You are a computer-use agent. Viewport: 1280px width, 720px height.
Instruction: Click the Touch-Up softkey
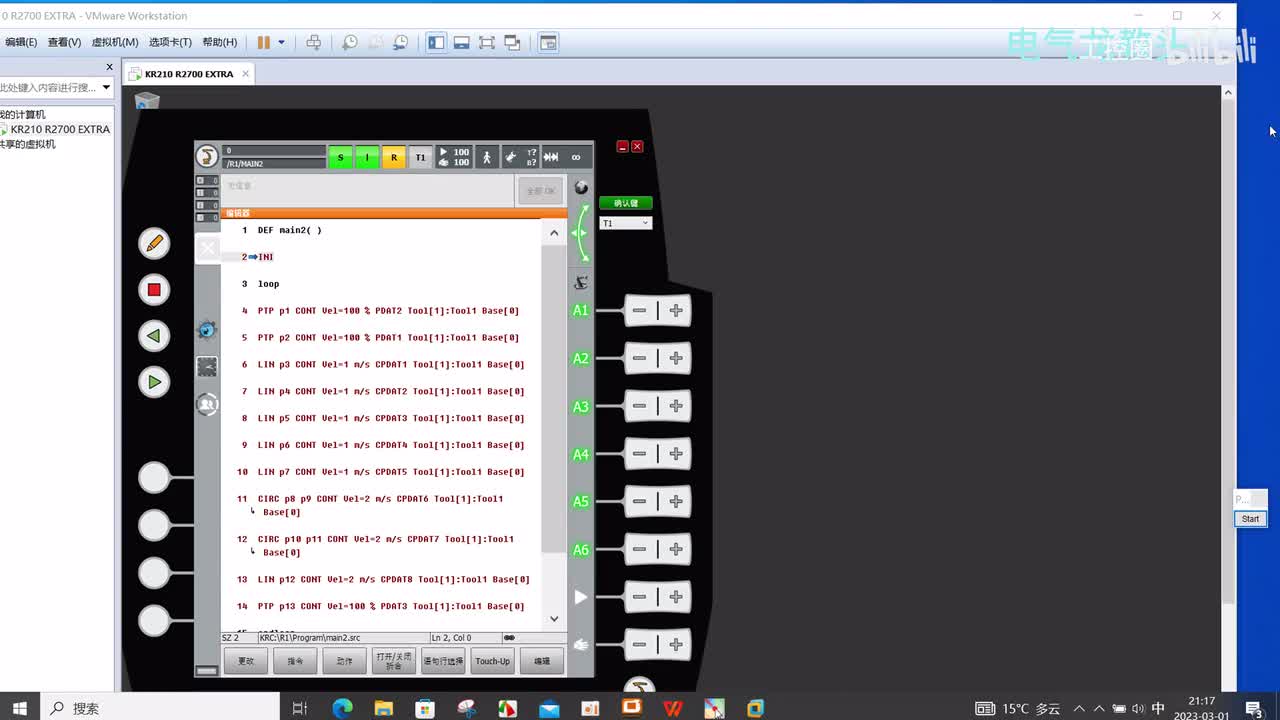click(492, 661)
